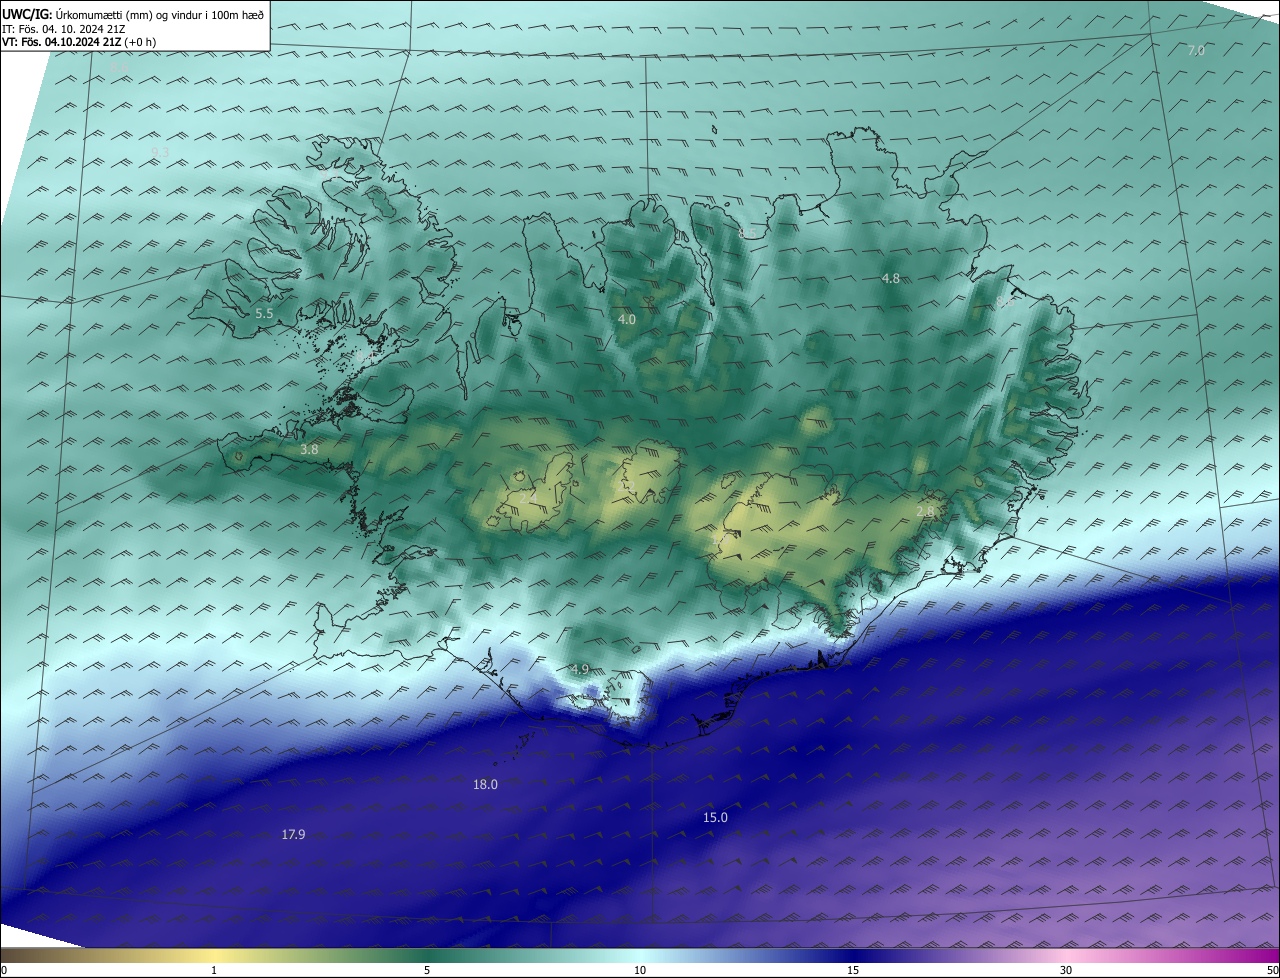
Task: Click the 3.8 value label on the map
Action: [x=309, y=450]
